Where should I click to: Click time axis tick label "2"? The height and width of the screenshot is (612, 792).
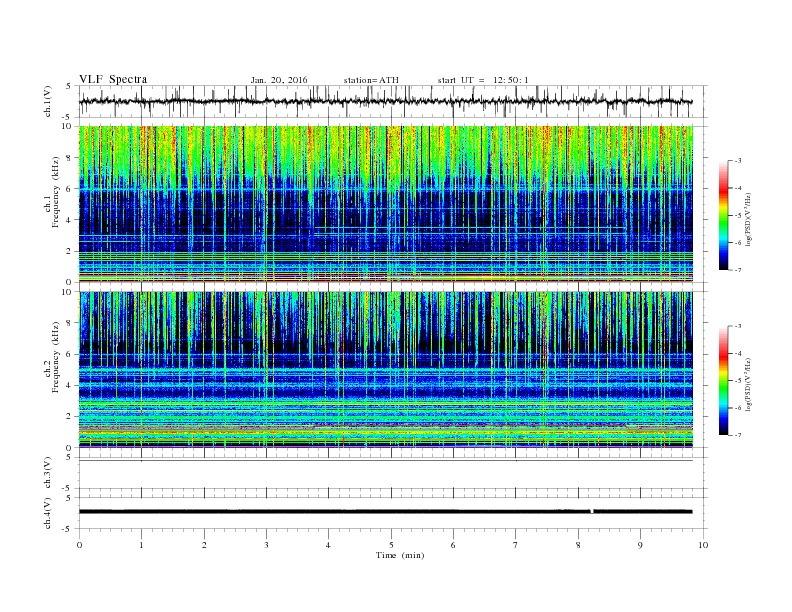tap(204, 545)
